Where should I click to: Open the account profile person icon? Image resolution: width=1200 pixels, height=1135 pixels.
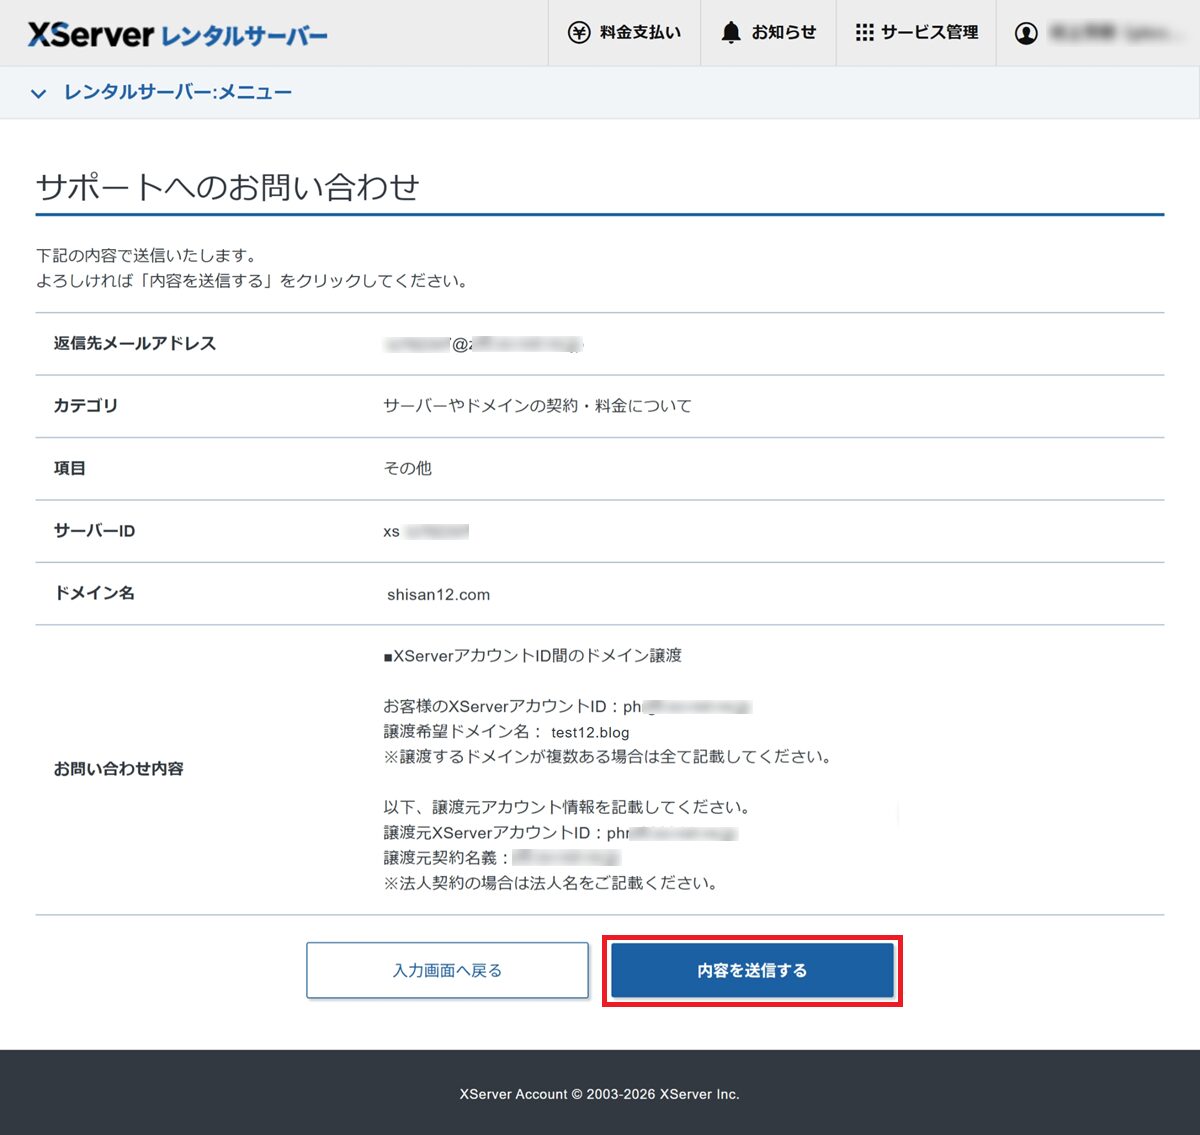tap(1027, 32)
